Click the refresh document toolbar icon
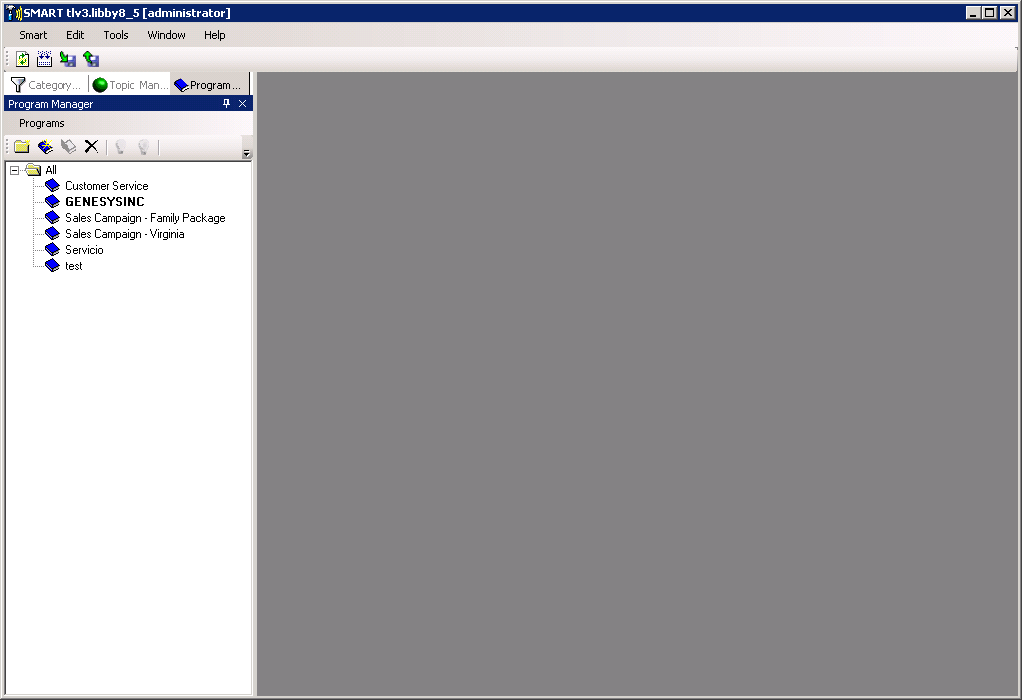This screenshot has width=1022, height=700. [22, 59]
